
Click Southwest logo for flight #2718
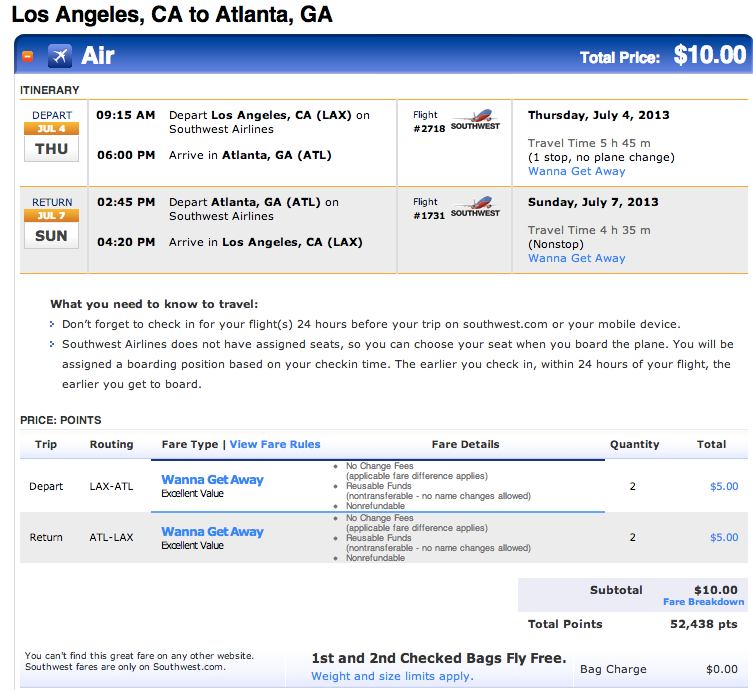point(474,121)
